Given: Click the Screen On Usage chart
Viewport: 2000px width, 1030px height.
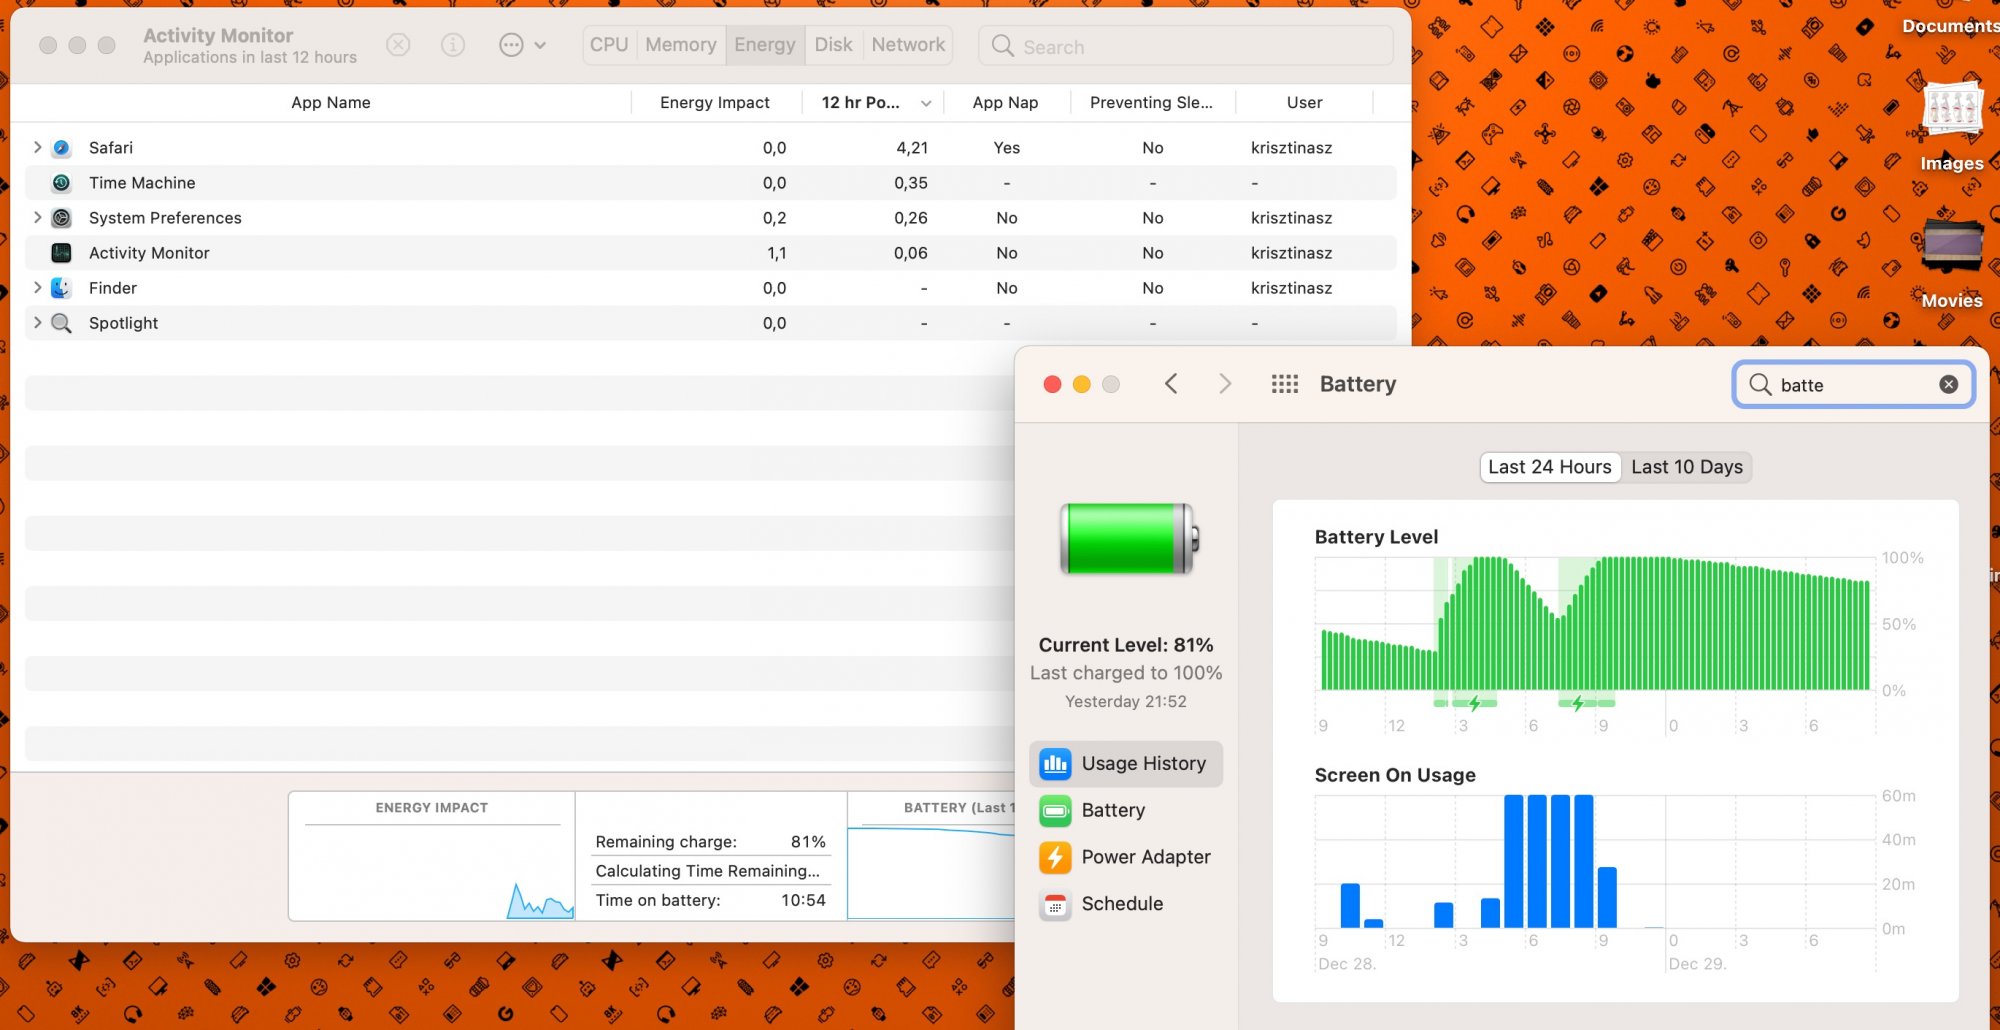Looking at the screenshot, I should pyautogui.click(x=1596, y=862).
